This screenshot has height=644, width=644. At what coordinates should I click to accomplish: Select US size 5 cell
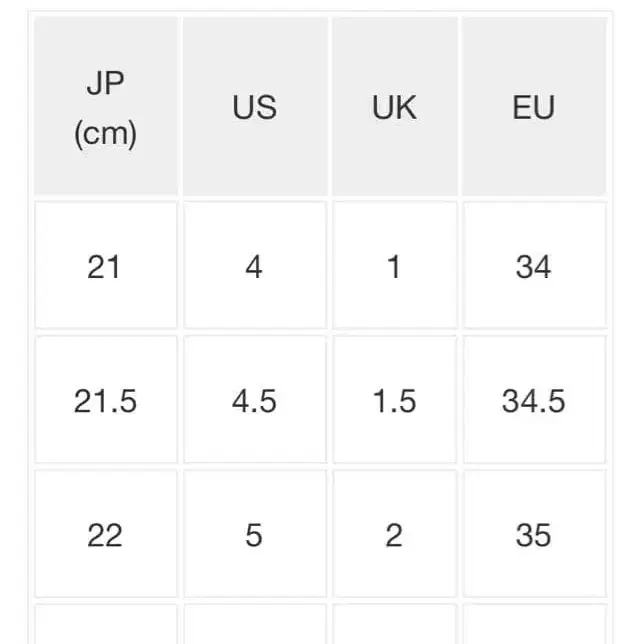pyautogui.click(x=254, y=534)
